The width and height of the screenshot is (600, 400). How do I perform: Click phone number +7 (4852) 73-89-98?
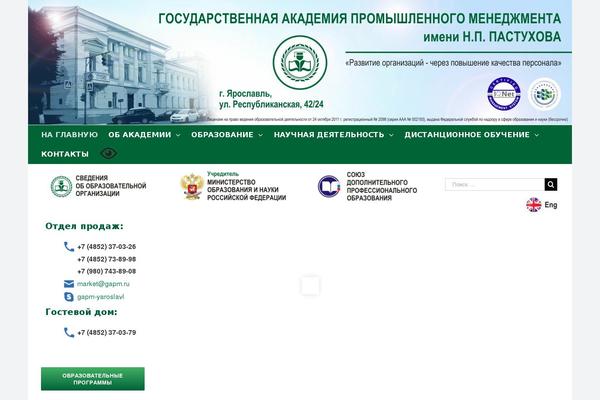click(107, 259)
